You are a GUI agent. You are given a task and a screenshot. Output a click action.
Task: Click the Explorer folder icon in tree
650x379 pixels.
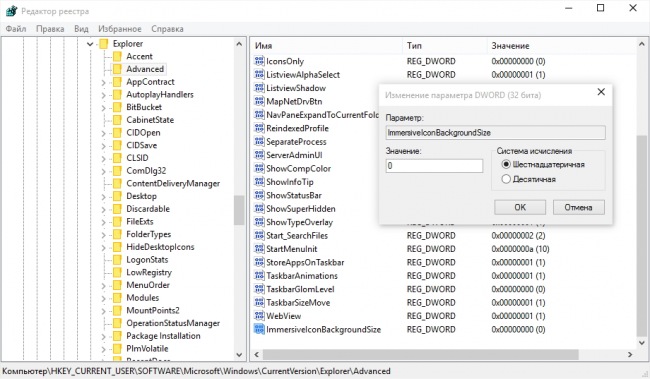(x=104, y=44)
